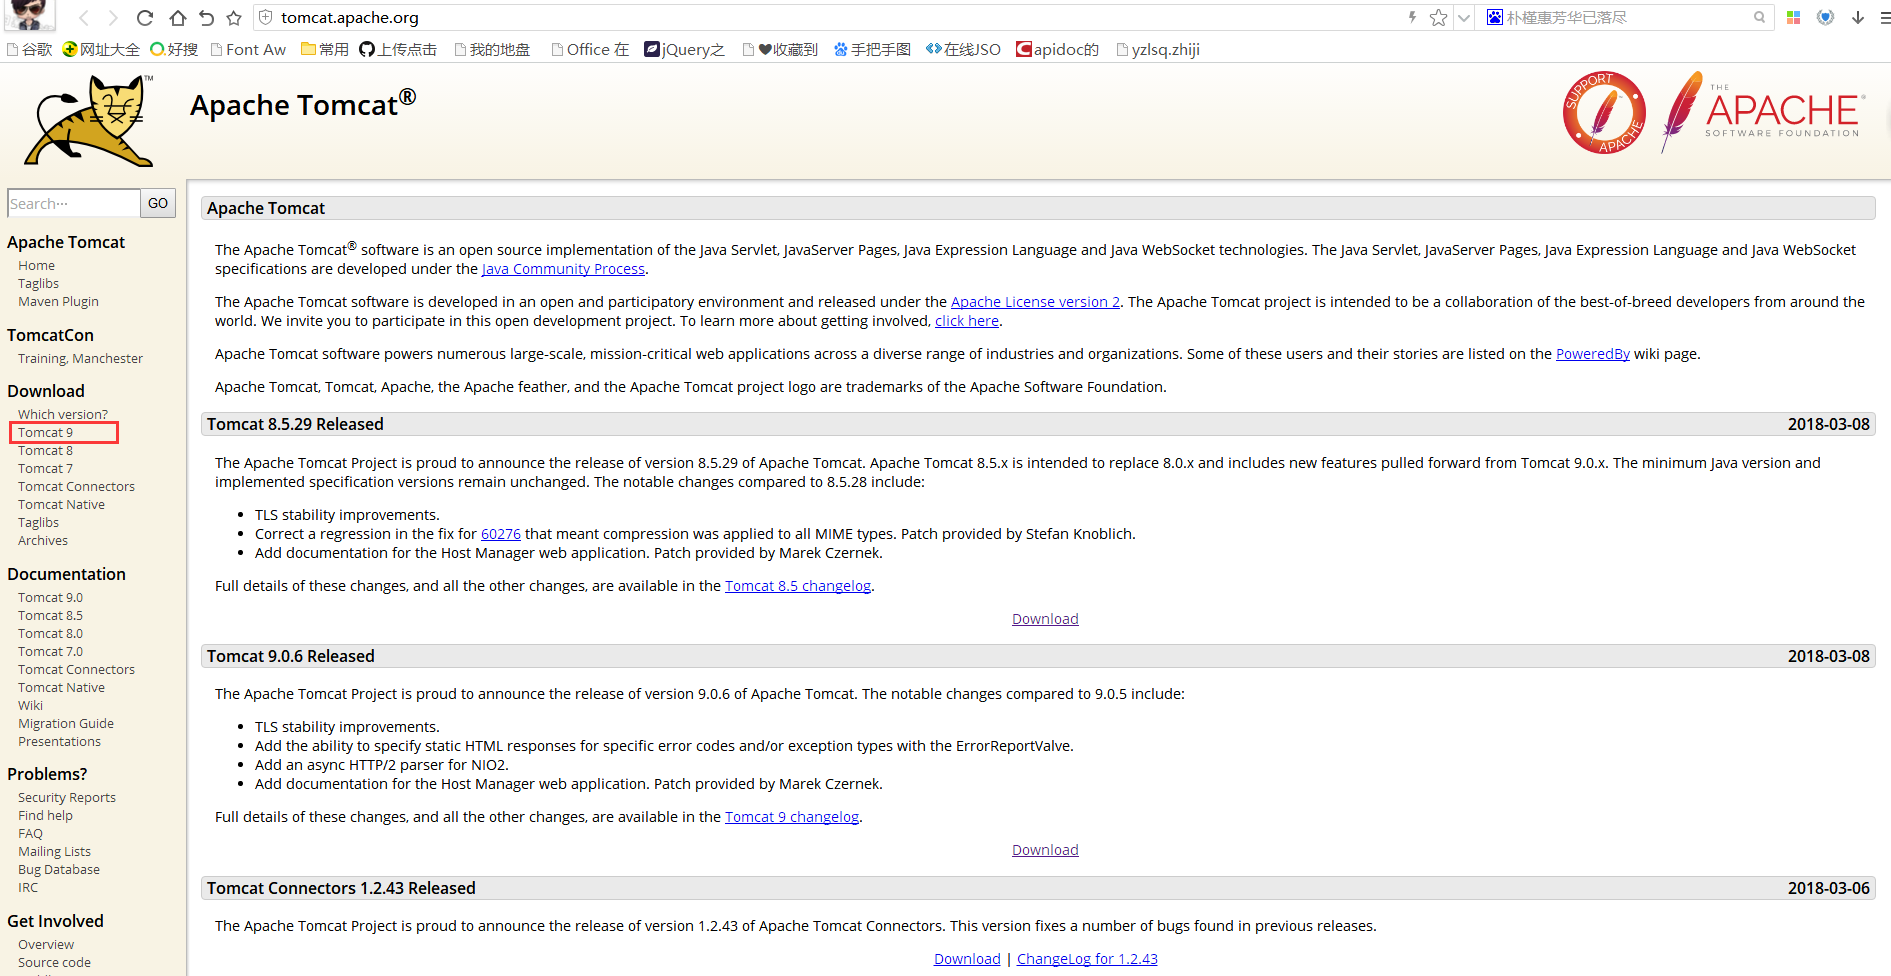The height and width of the screenshot is (976, 1891).
Task: Open the Tomcat 9 changelog link
Action: pos(792,817)
